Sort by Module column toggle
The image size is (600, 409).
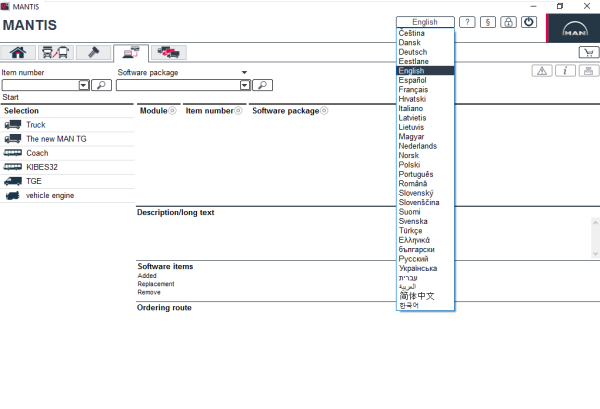pos(173,111)
